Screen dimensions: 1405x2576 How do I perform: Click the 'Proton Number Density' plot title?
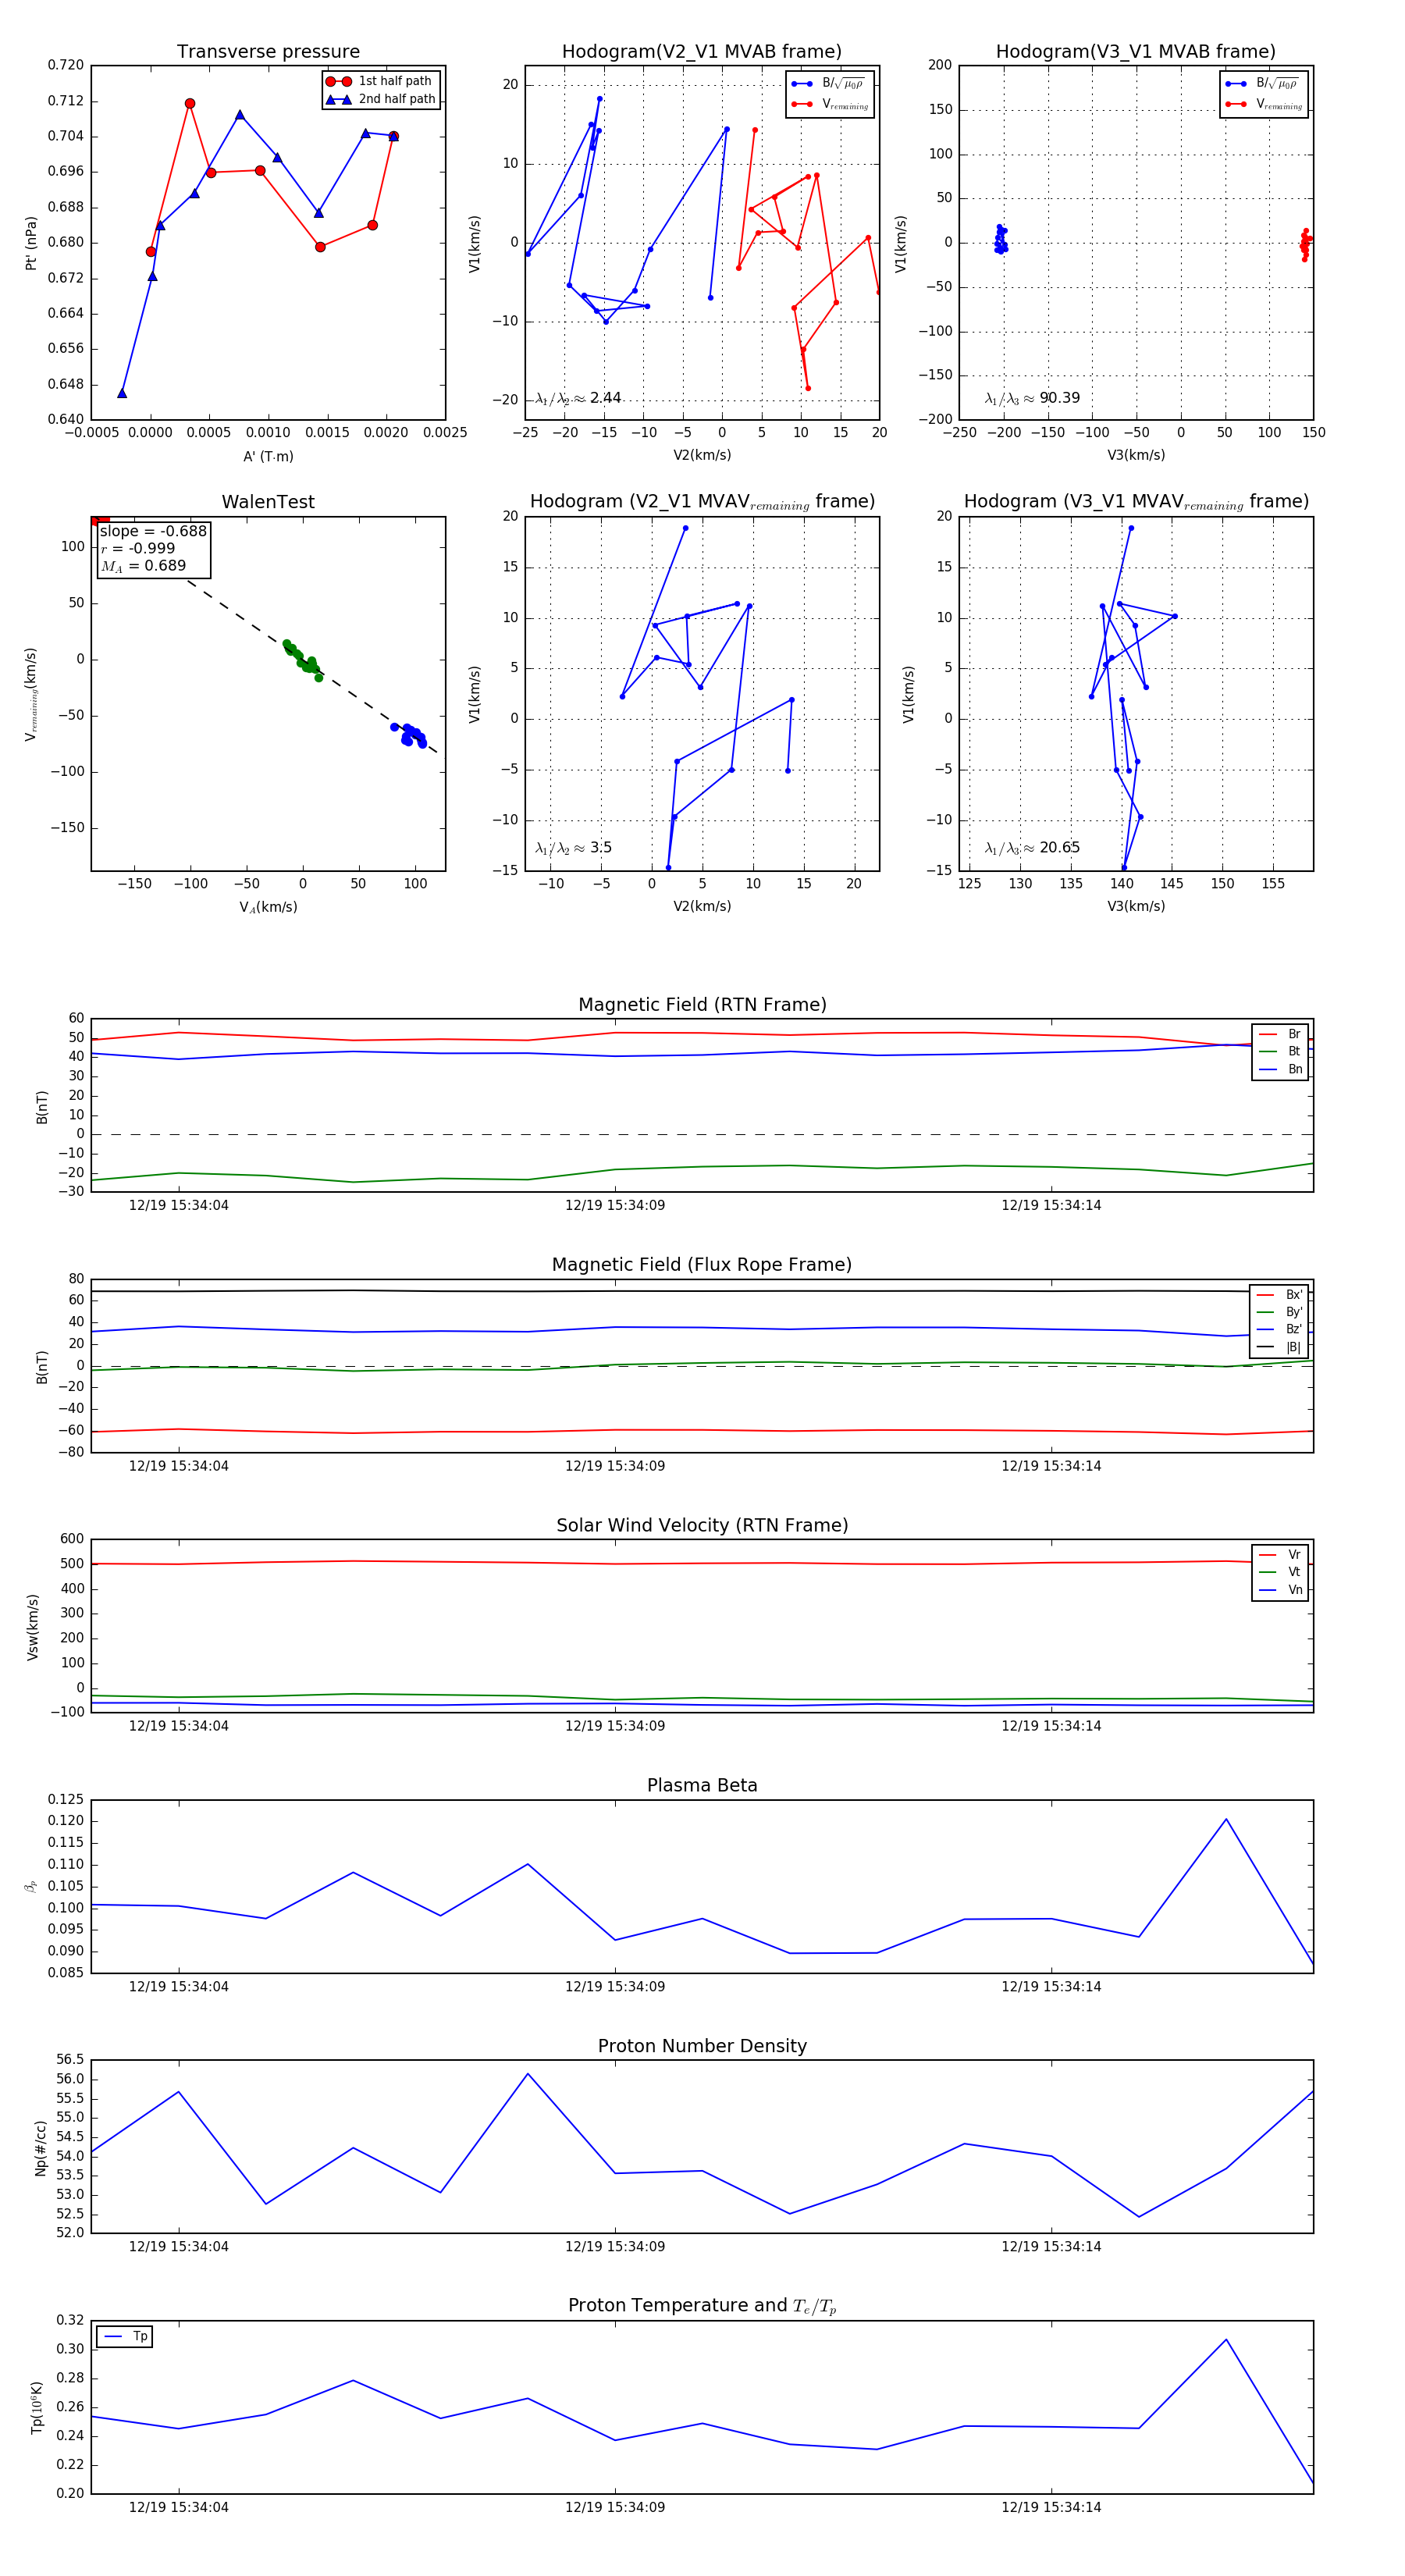click(702, 2046)
